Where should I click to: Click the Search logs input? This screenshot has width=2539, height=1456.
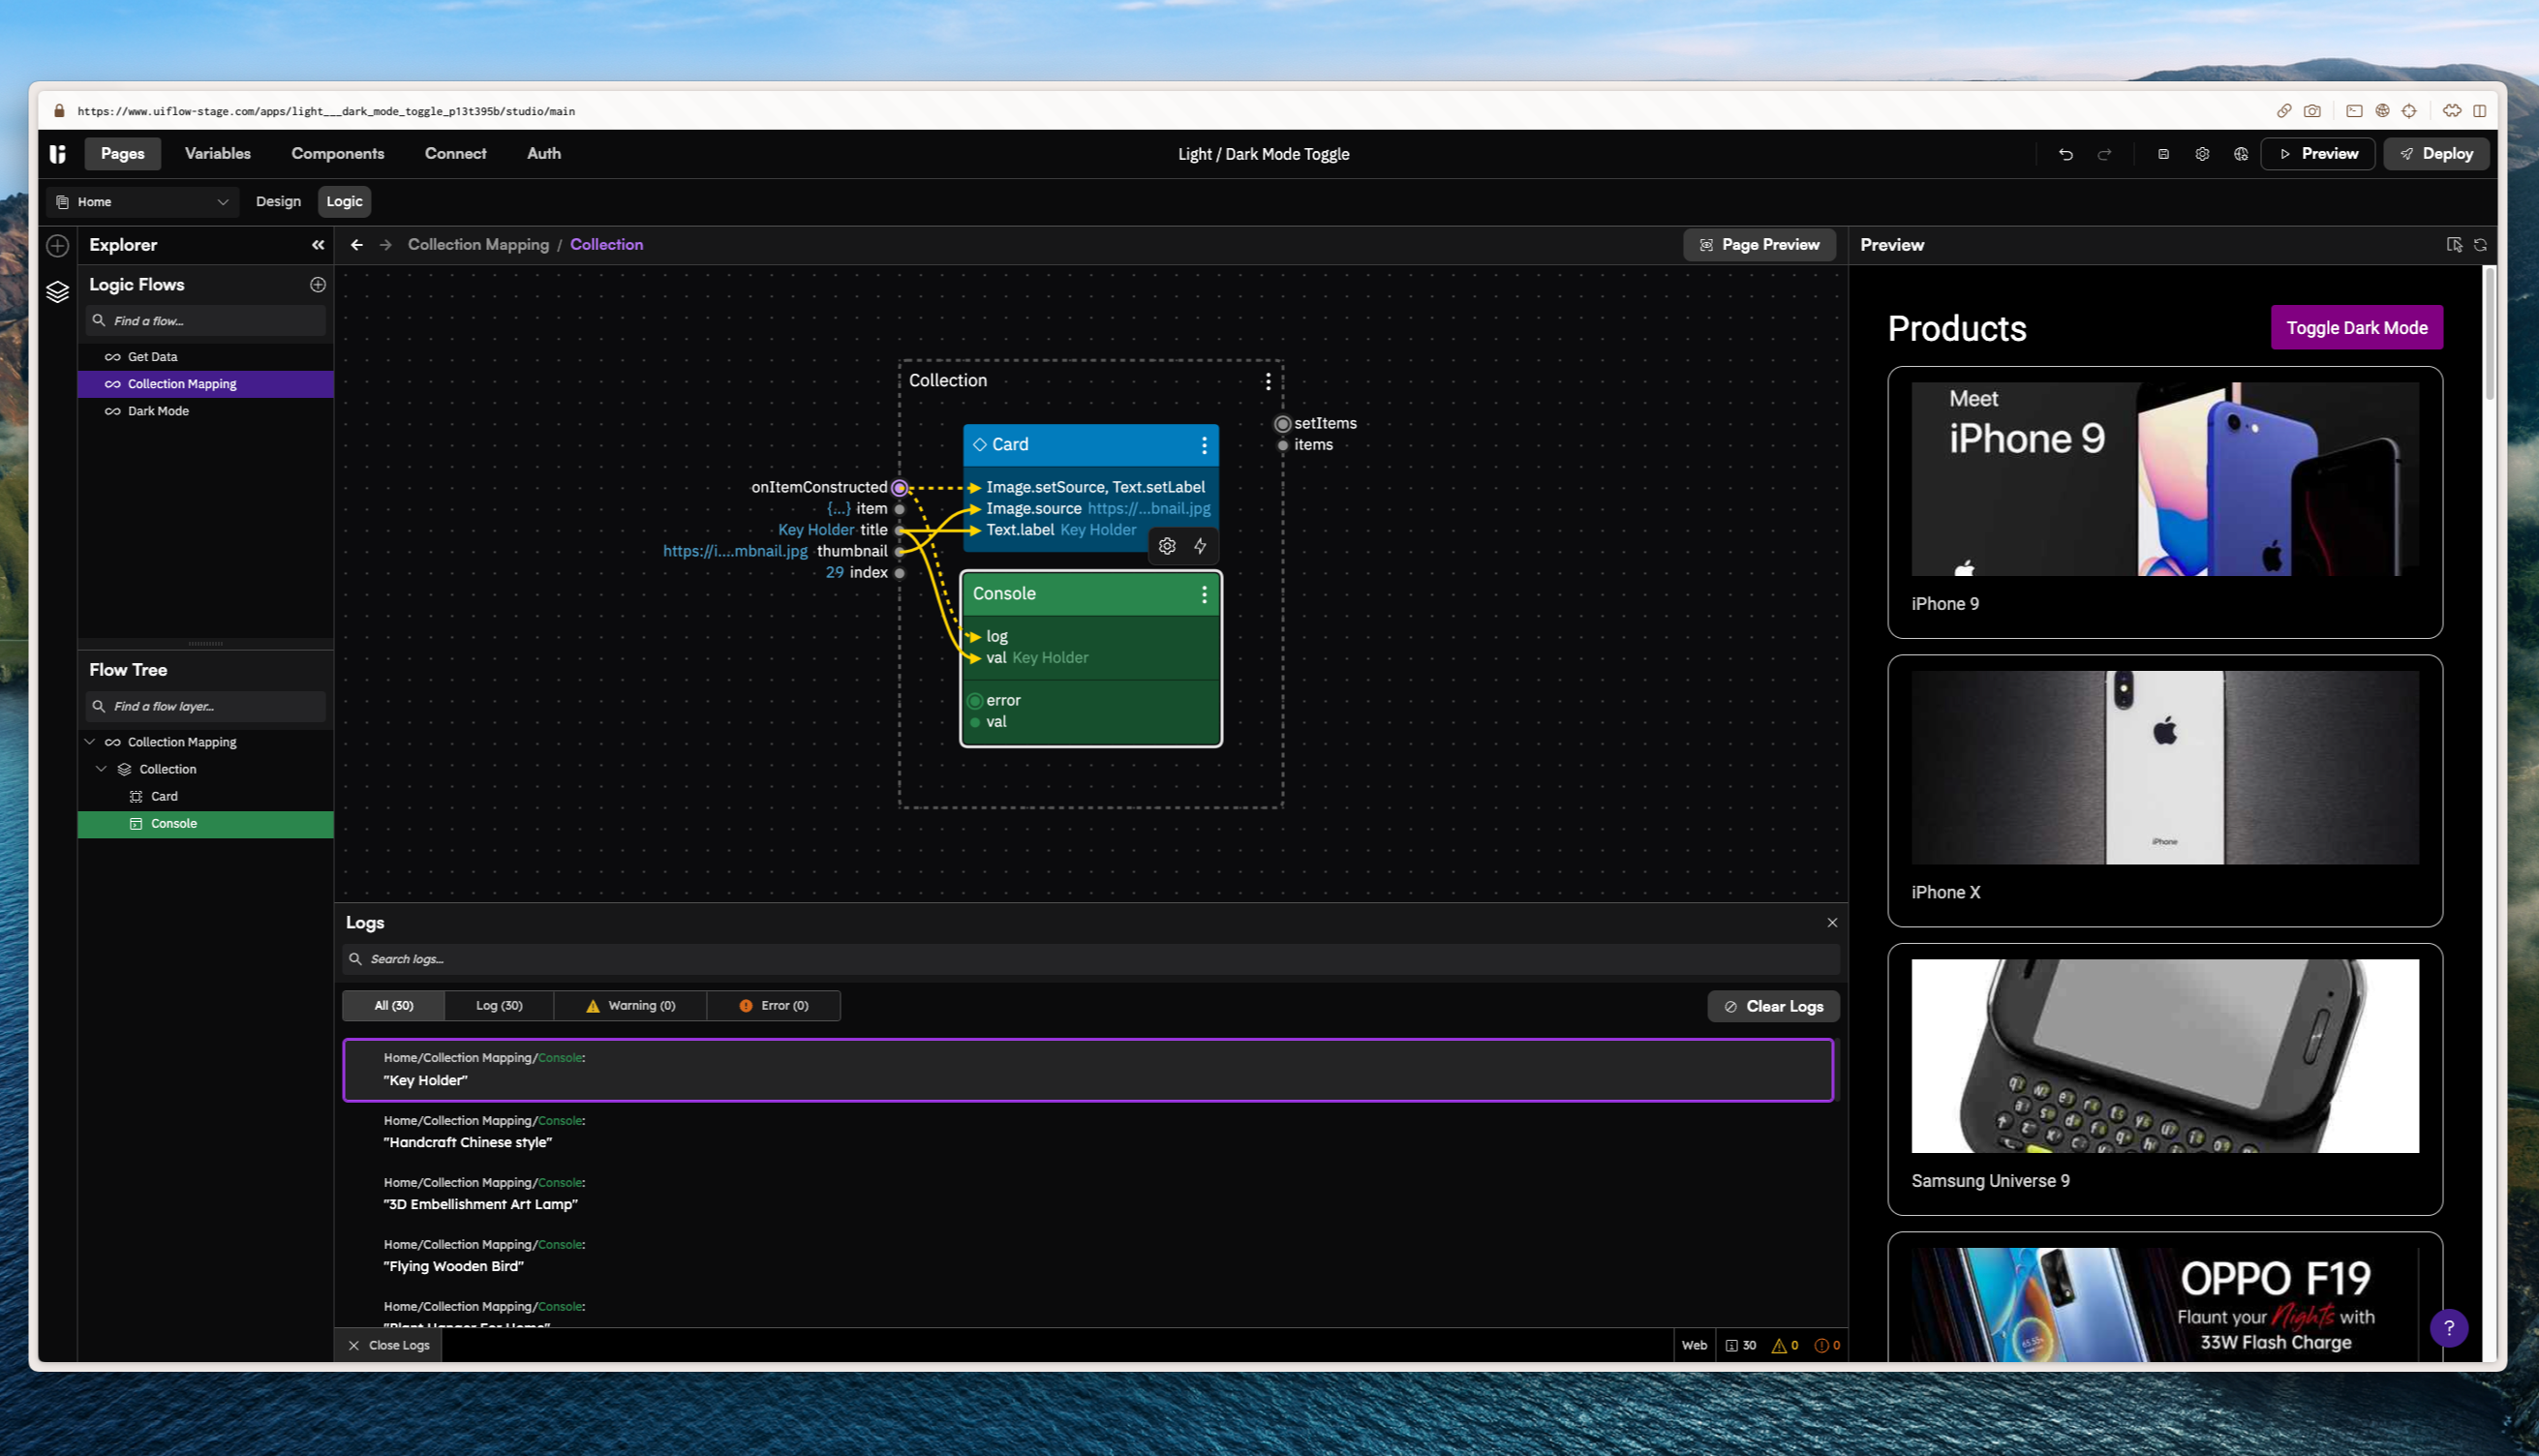[x=1090, y=959]
